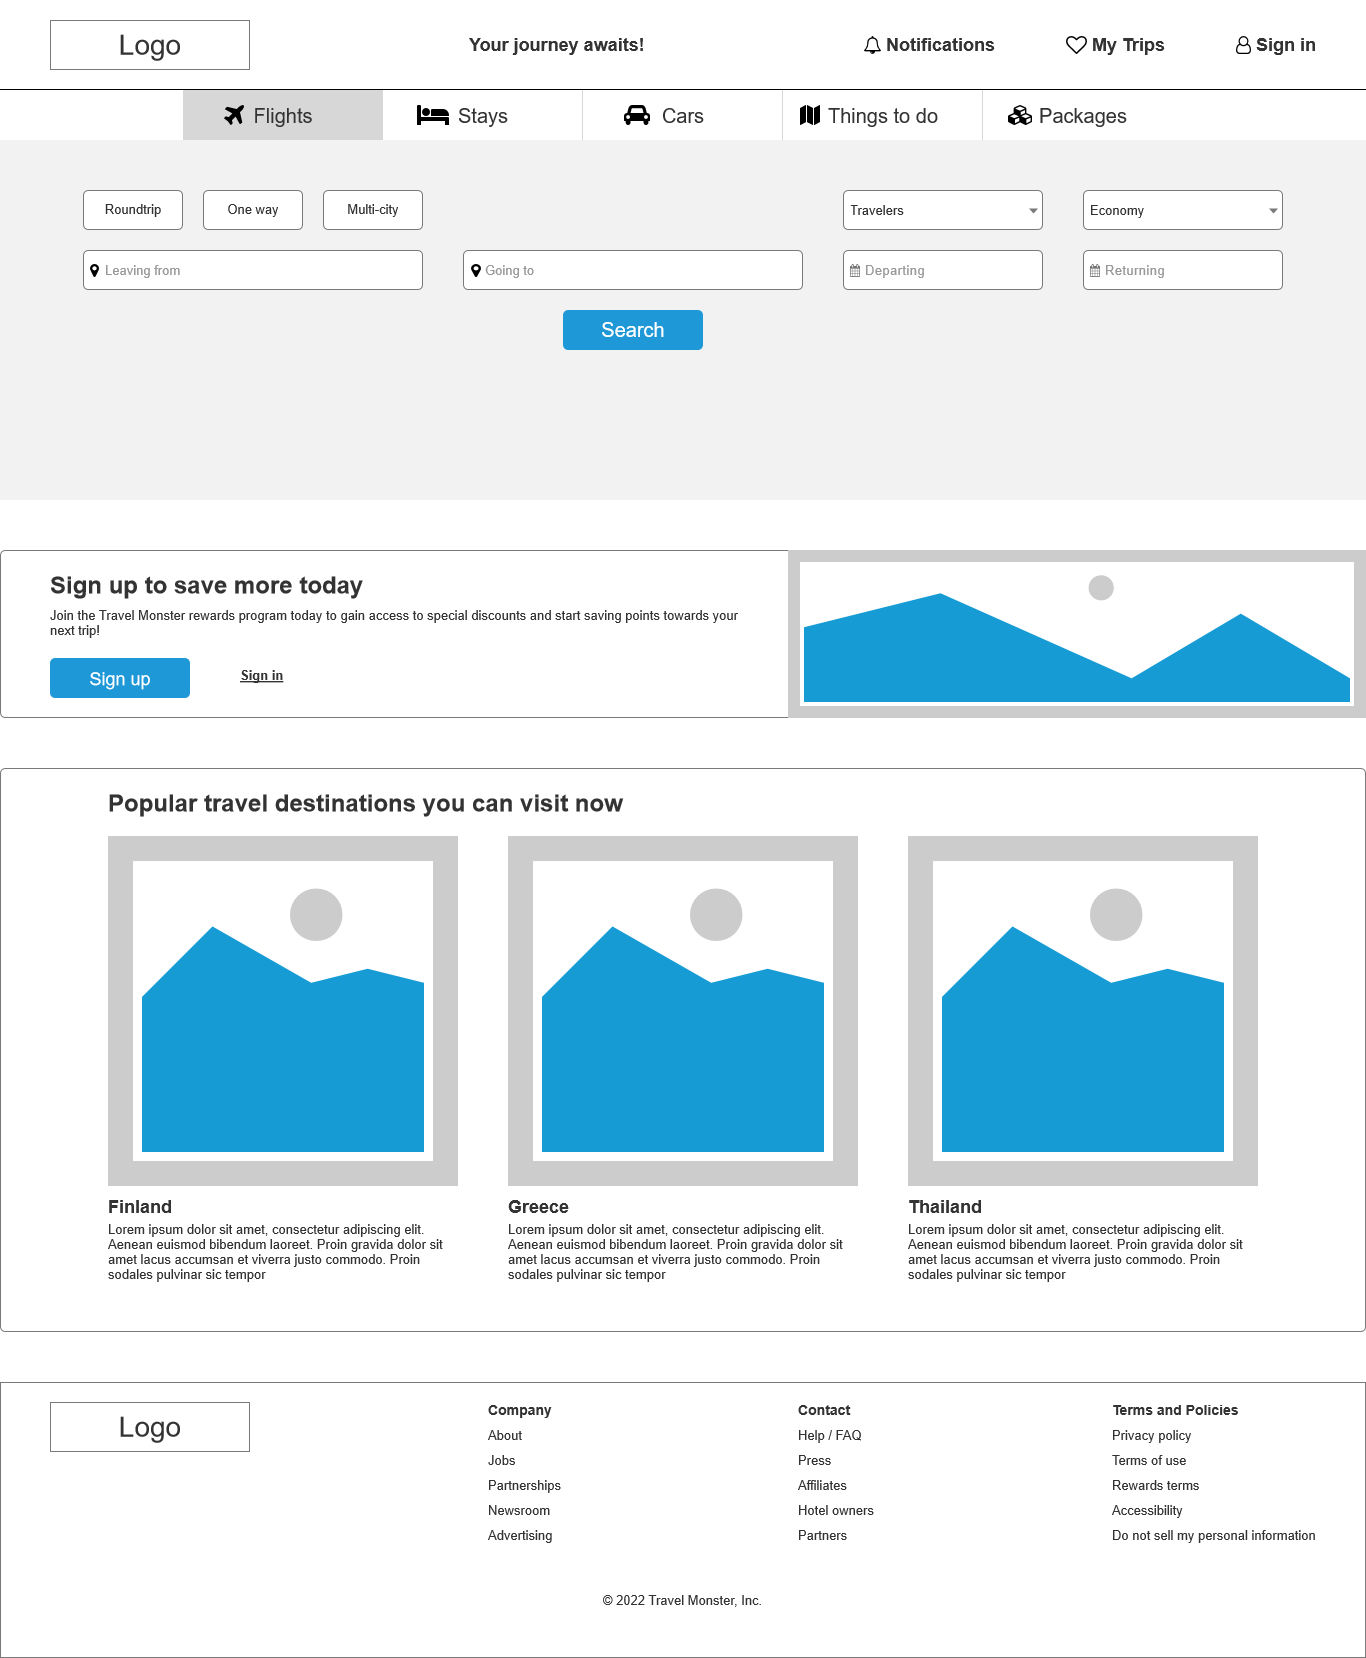Open the Affiliates footer link
The width and height of the screenshot is (1366, 1658).
(x=822, y=1485)
